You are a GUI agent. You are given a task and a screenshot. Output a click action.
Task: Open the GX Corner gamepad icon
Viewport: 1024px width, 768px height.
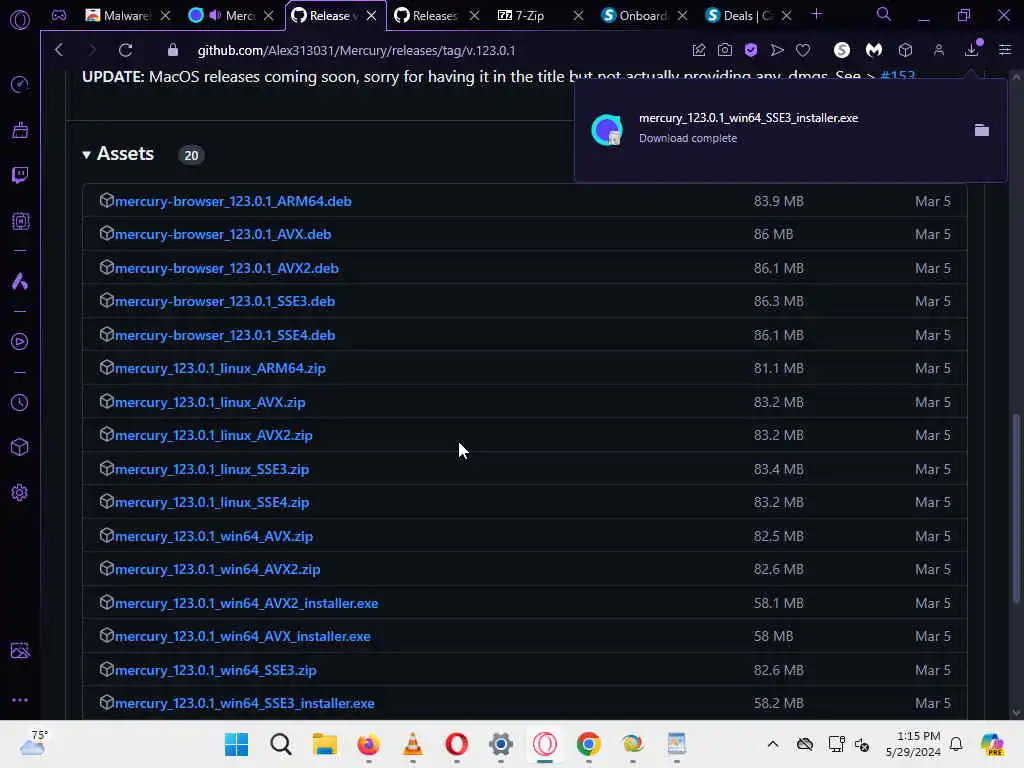pos(59,15)
